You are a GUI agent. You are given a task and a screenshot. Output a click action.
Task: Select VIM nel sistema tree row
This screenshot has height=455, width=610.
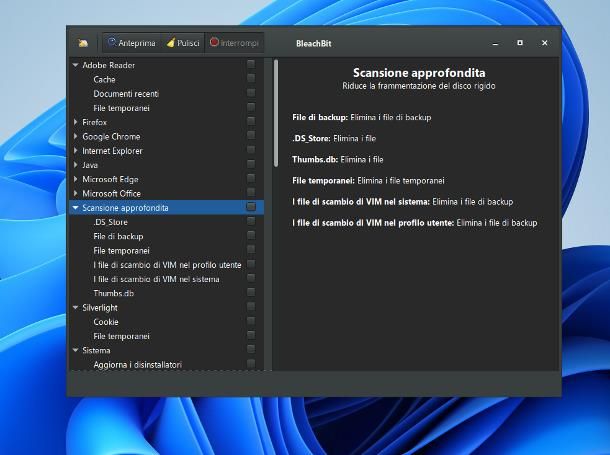[x=167, y=279]
